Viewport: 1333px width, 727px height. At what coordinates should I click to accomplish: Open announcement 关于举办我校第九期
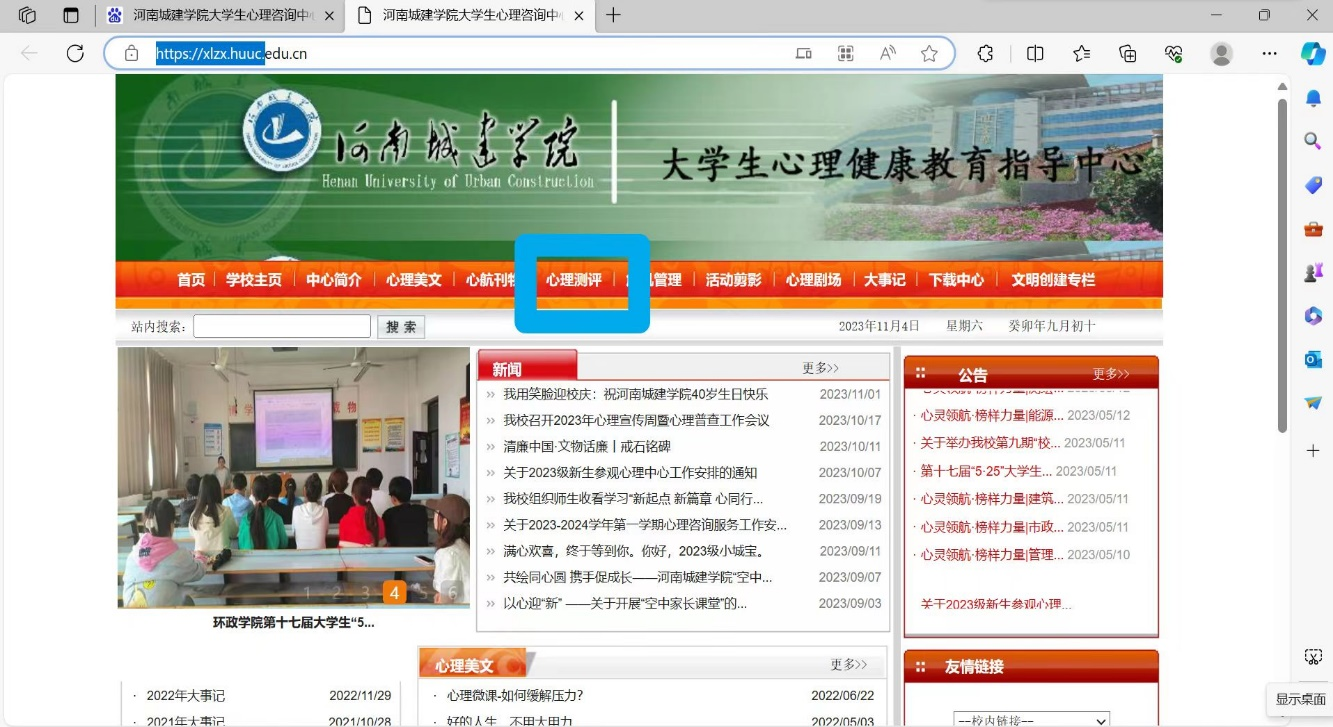tap(990, 443)
